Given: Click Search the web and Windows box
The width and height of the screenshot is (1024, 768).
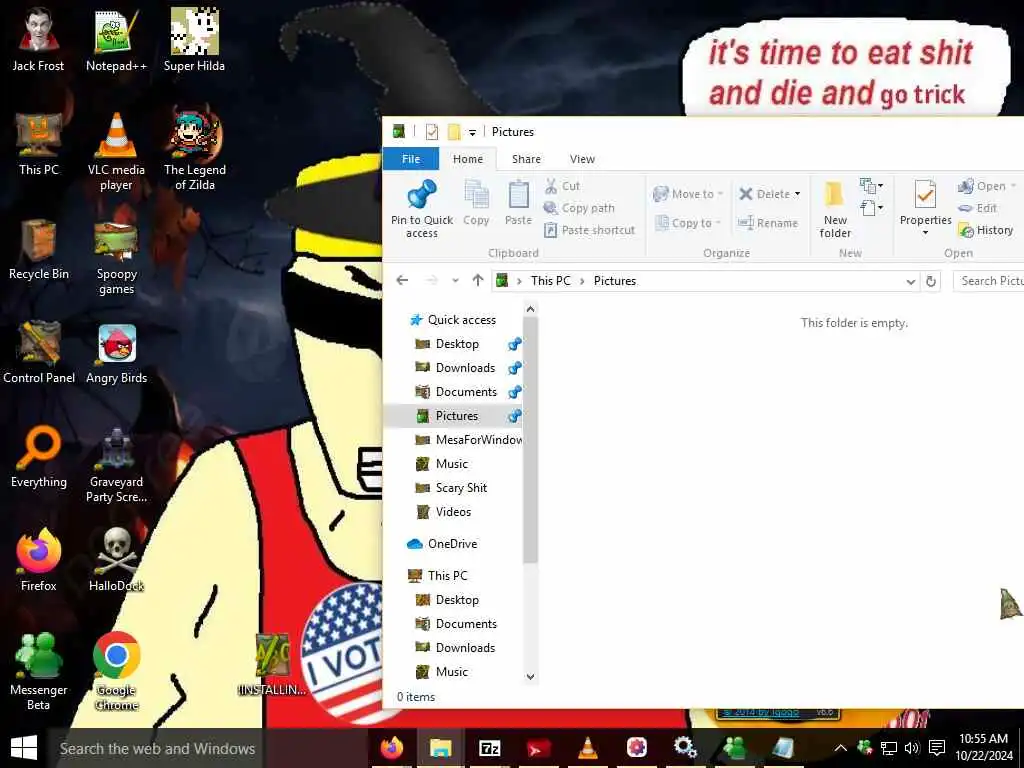Looking at the screenshot, I should 208,748.
